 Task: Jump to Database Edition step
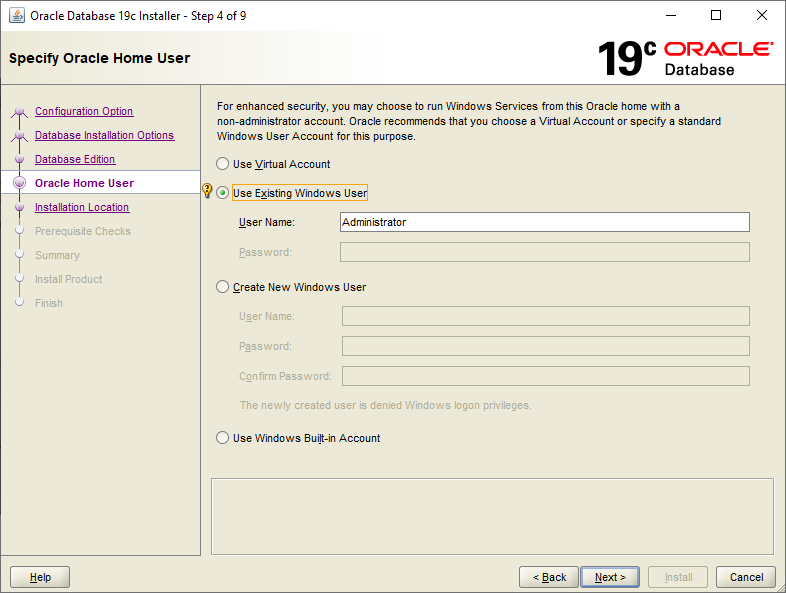[x=75, y=159]
